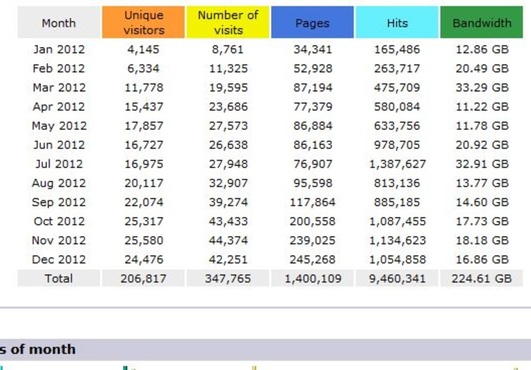Select the Jun 2012 row label
The image size is (531, 370).
click(x=59, y=145)
